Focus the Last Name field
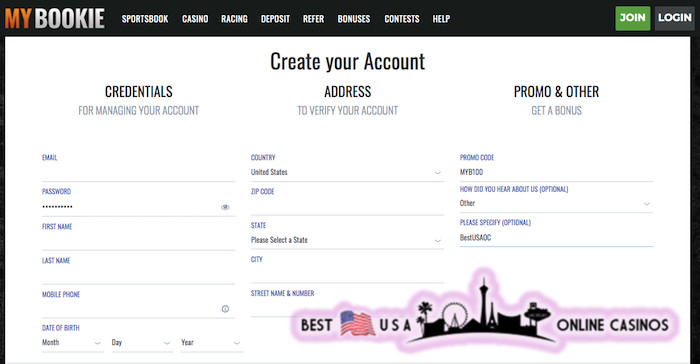 (x=138, y=276)
